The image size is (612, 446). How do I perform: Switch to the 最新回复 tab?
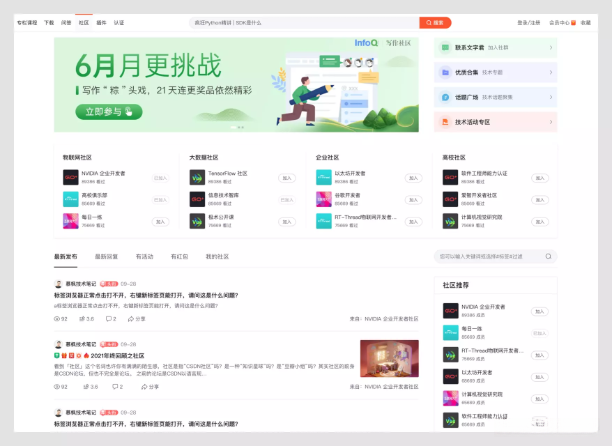[107, 256]
